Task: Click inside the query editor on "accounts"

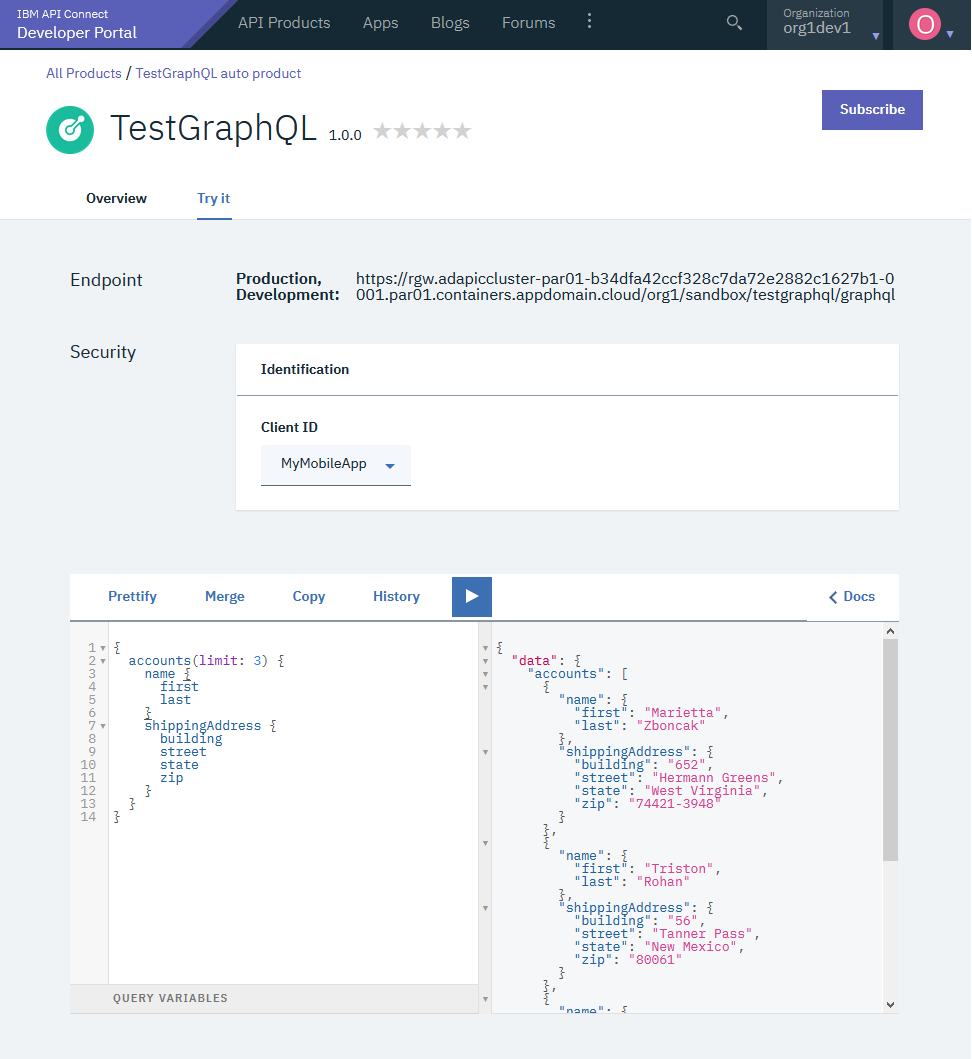Action: click(160, 661)
